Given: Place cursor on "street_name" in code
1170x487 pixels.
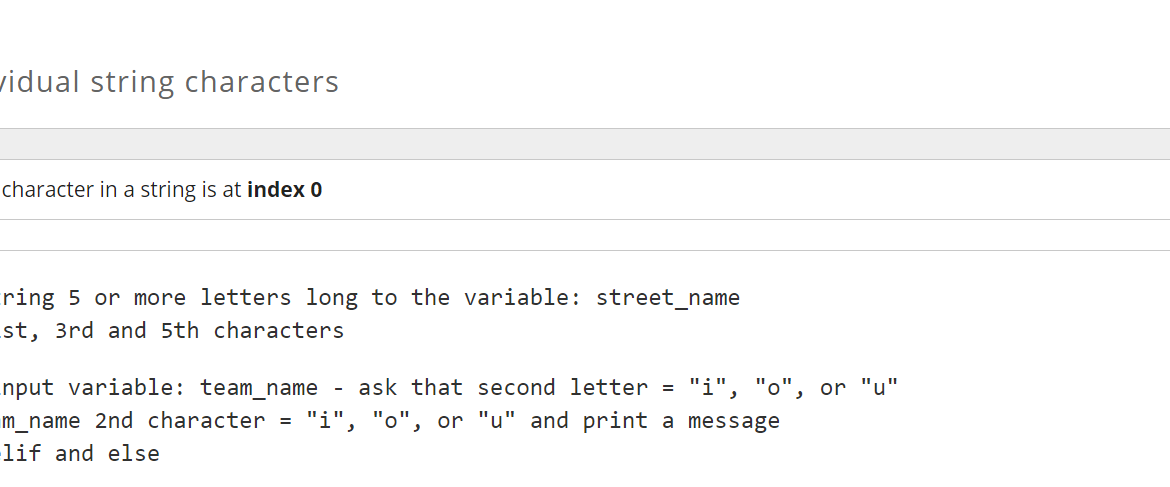Looking at the screenshot, I should coord(668,298).
